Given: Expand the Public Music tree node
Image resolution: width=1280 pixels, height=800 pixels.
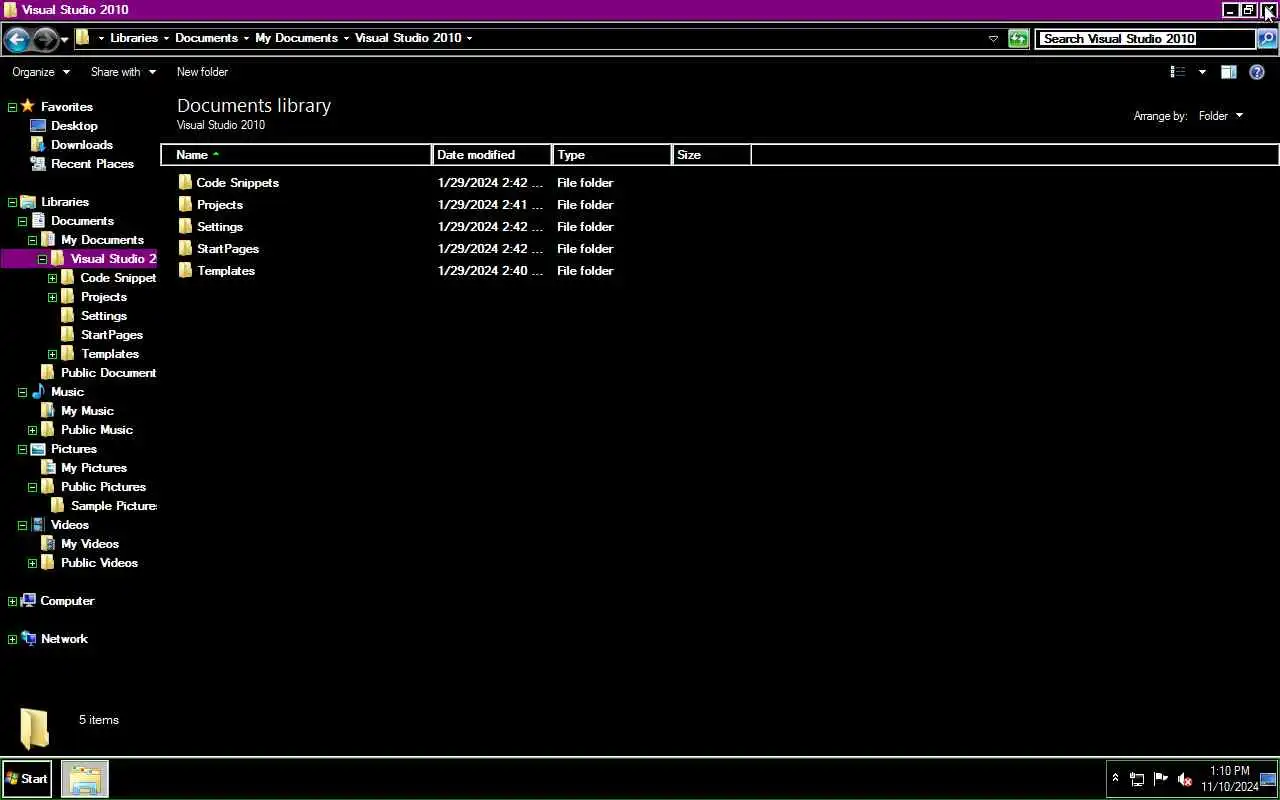Looking at the screenshot, I should tap(32, 430).
